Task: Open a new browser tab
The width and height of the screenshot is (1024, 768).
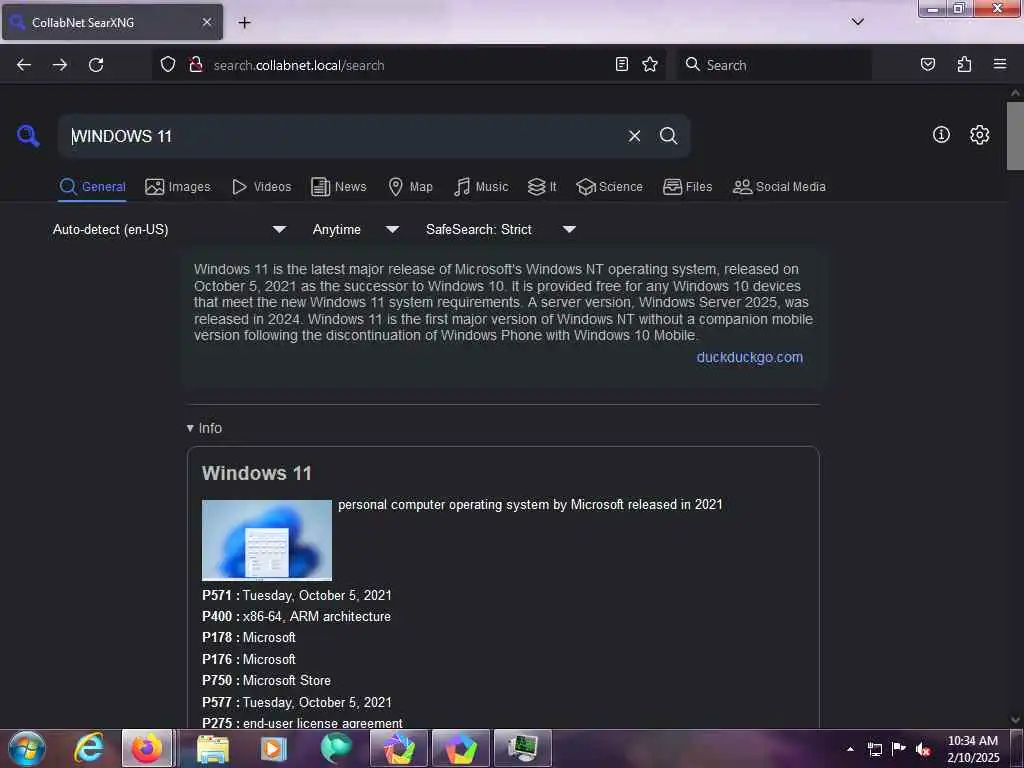Action: tap(244, 23)
